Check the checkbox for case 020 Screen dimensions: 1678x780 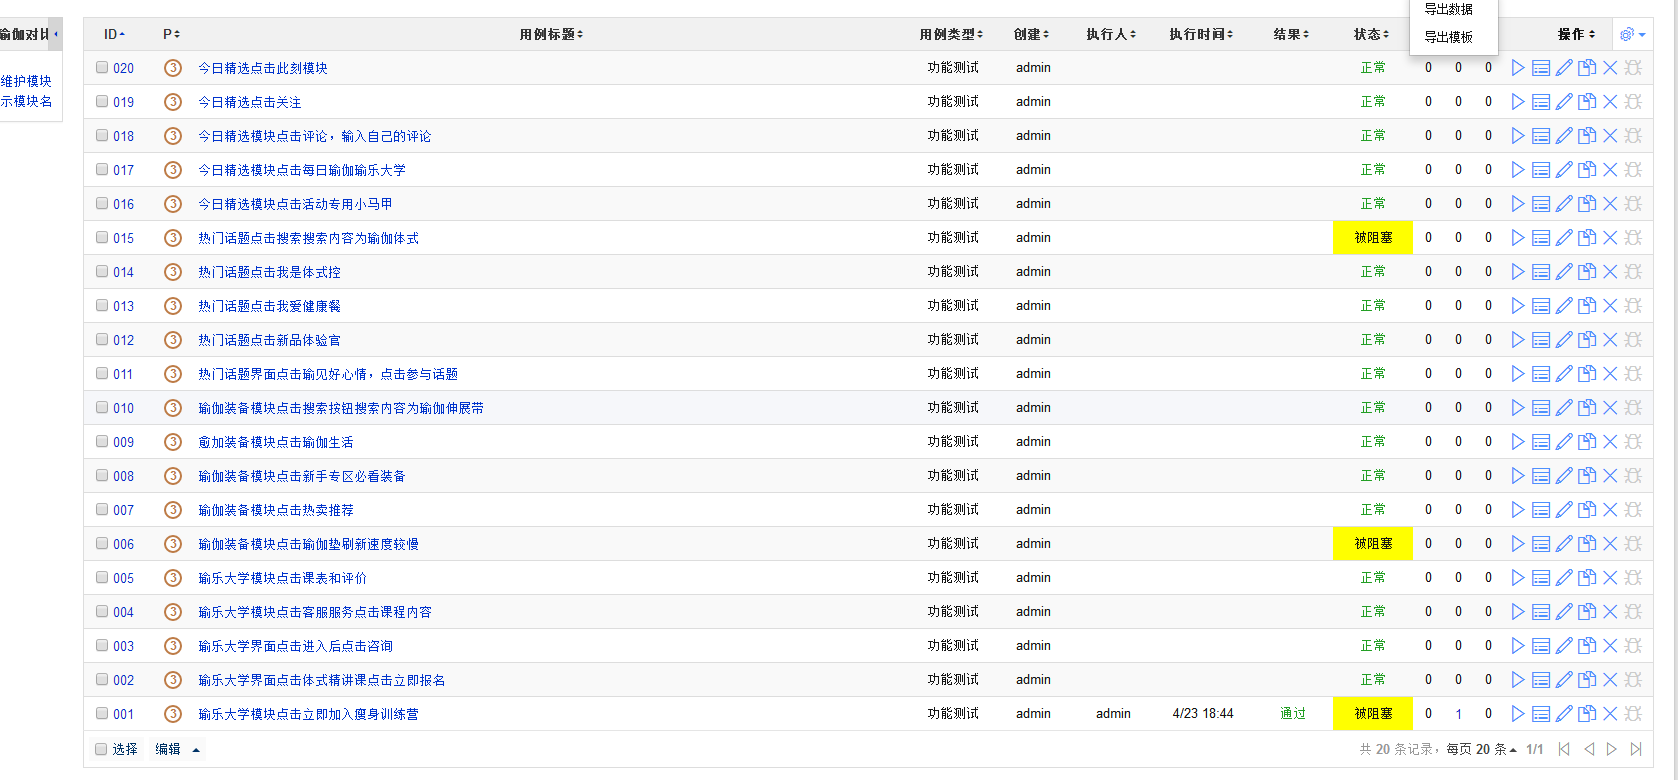[x=102, y=68]
